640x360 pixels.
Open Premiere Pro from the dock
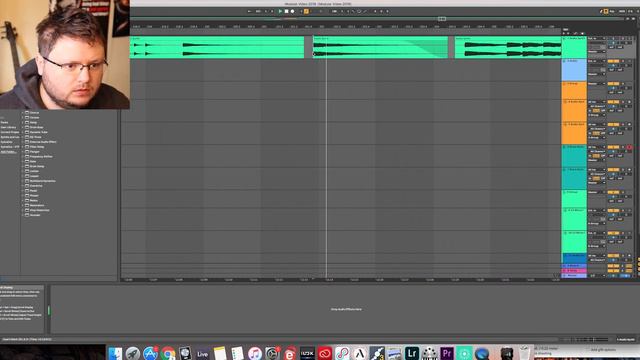(447, 353)
